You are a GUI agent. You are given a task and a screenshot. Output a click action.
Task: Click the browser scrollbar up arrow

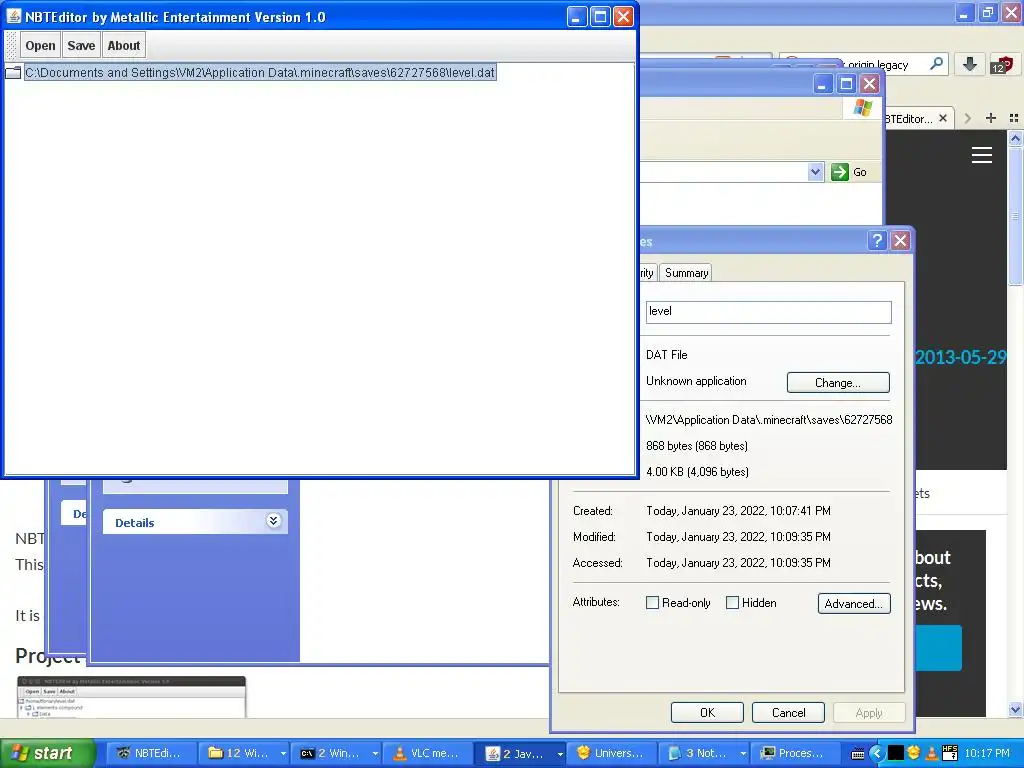tap(1015, 138)
